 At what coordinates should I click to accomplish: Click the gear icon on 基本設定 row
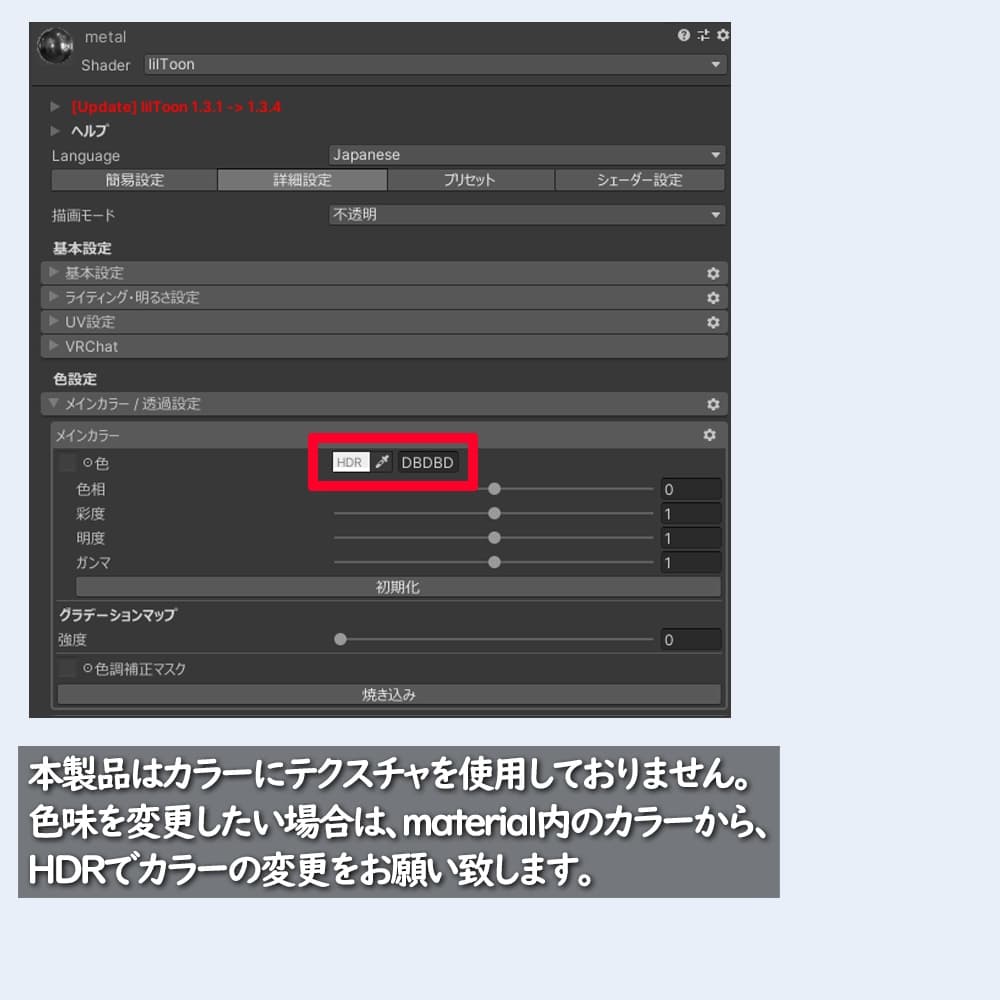pos(712,272)
